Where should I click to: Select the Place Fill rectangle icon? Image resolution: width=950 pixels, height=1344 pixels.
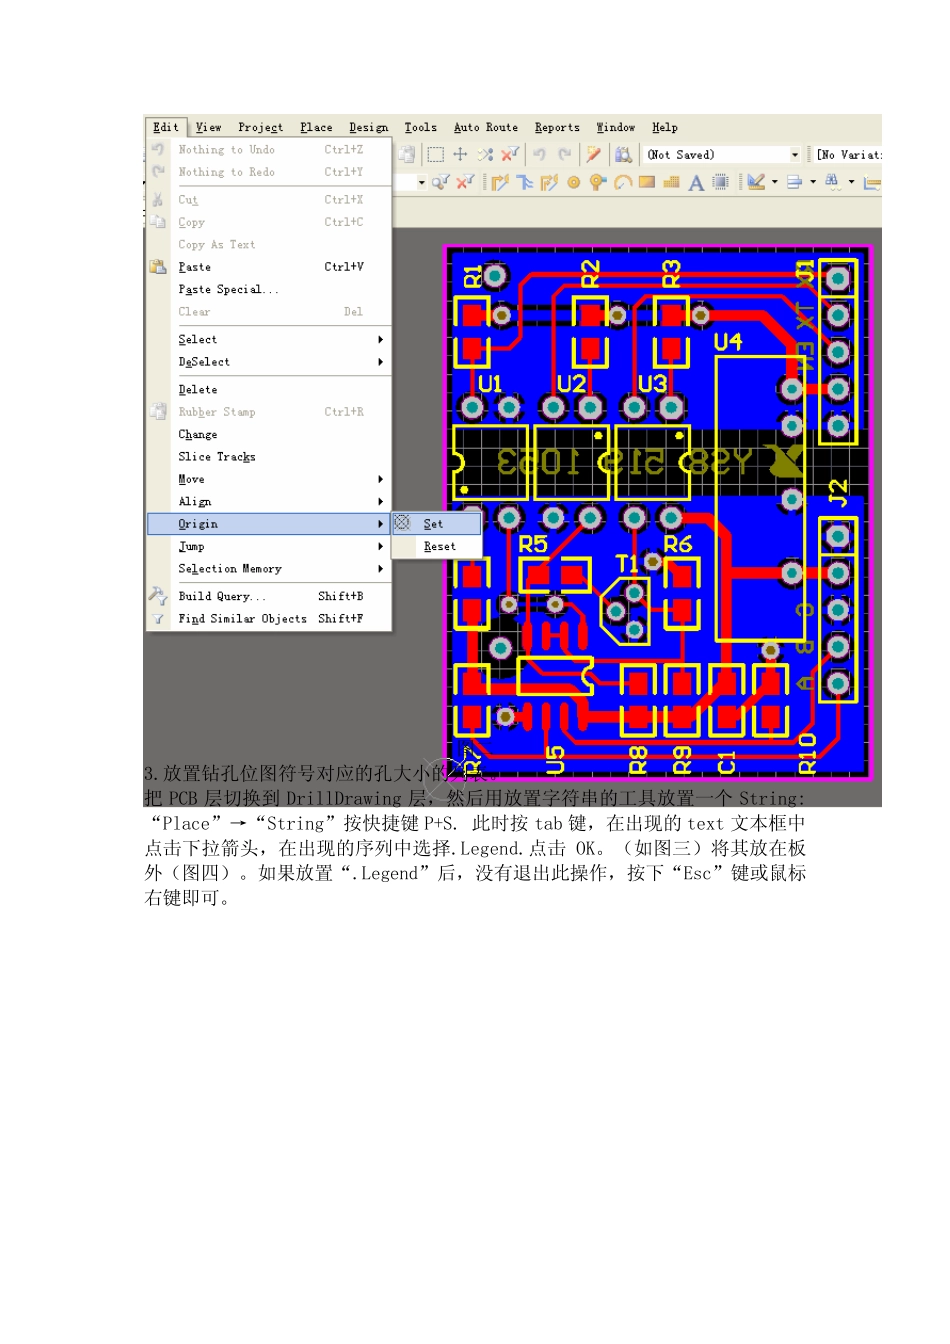tap(647, 182)
